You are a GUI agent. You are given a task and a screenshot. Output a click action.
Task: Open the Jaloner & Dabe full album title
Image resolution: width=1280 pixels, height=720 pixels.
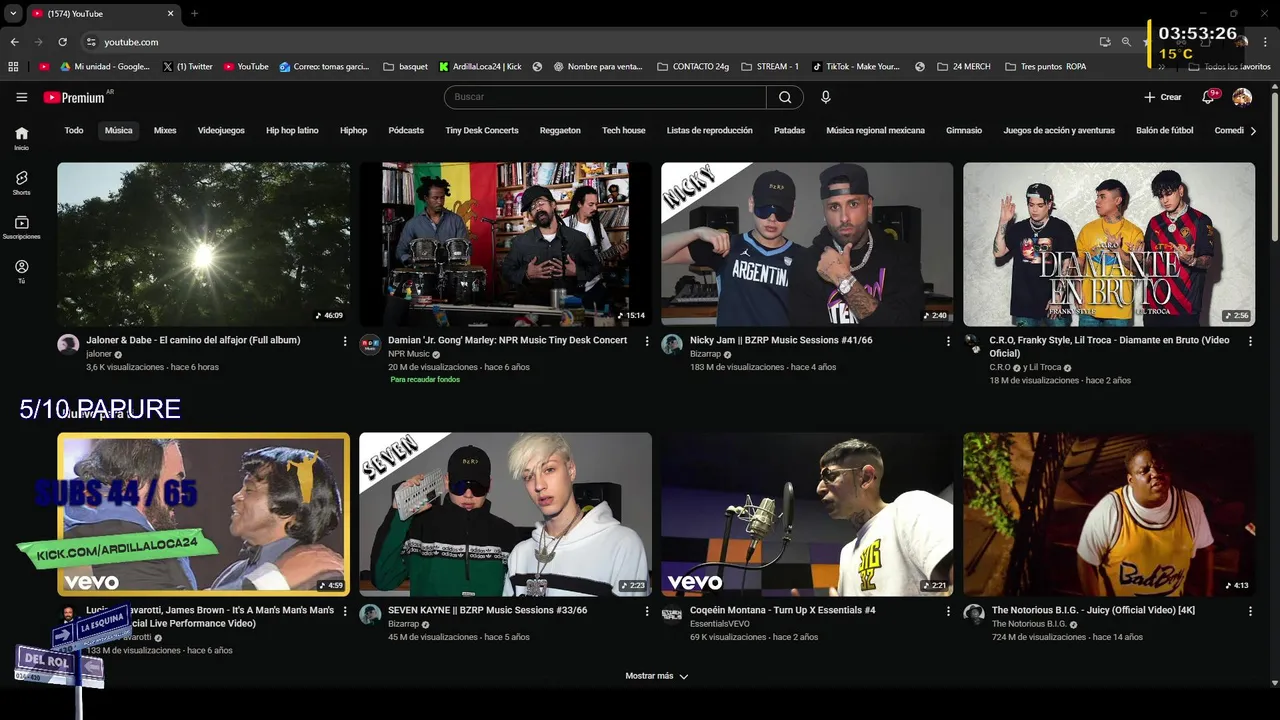tap(193, 340)
